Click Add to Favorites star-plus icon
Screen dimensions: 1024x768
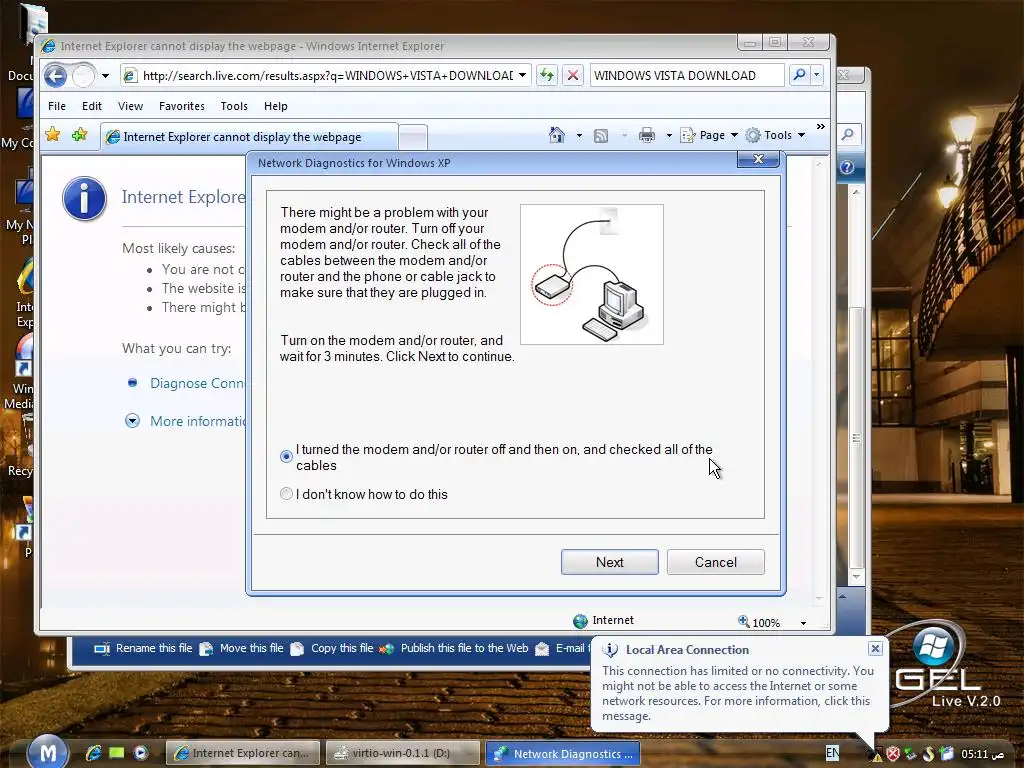click(80, 135)
